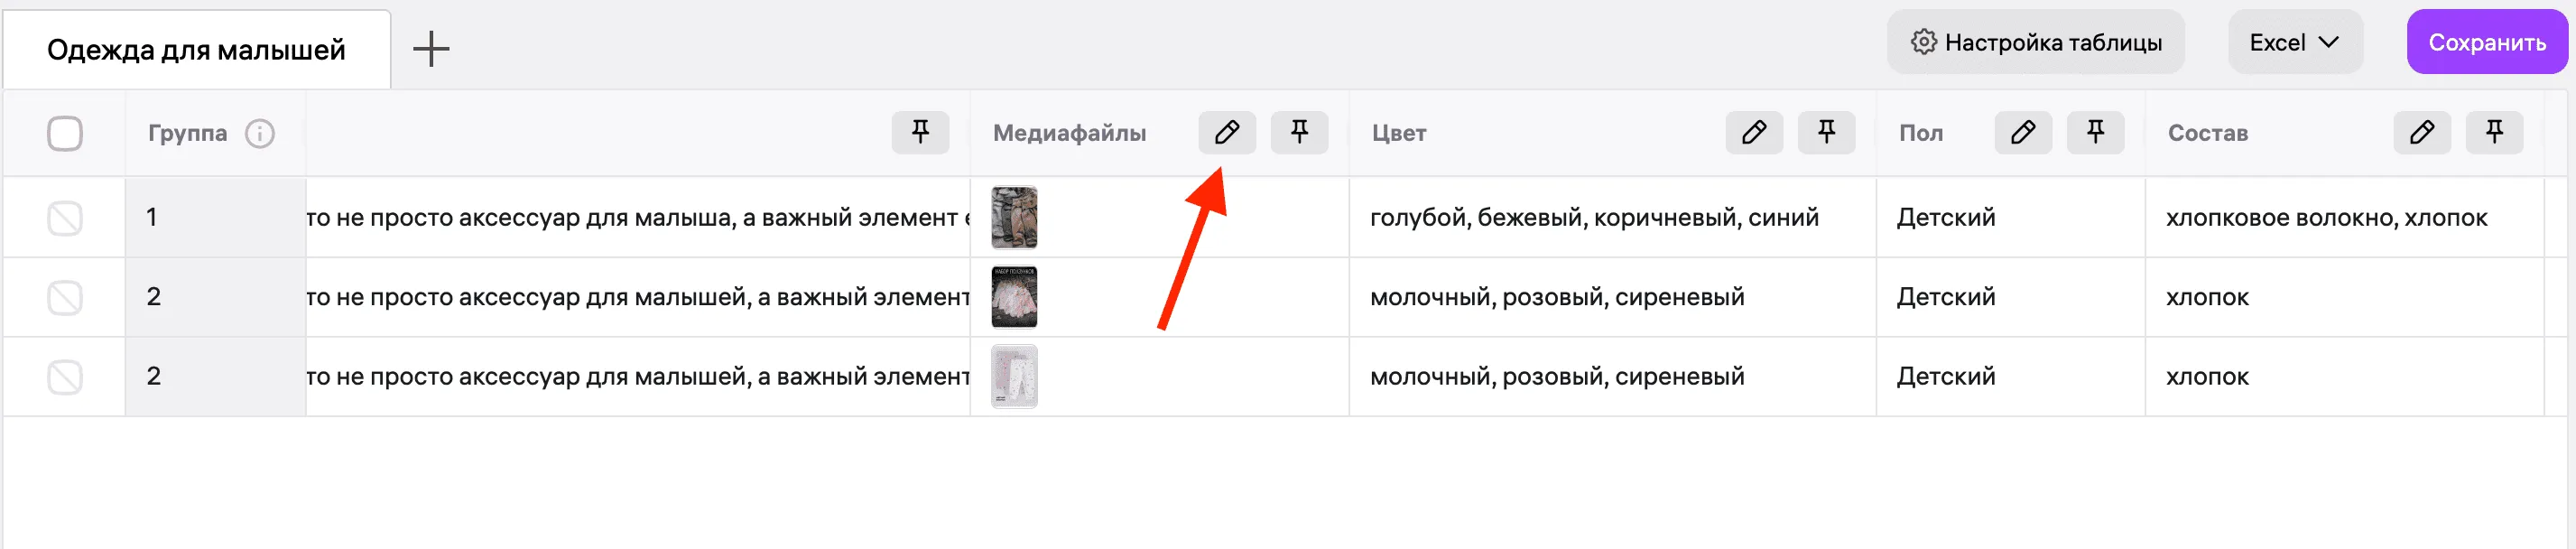Open the Excel export dropdown

click(2295, 41)
